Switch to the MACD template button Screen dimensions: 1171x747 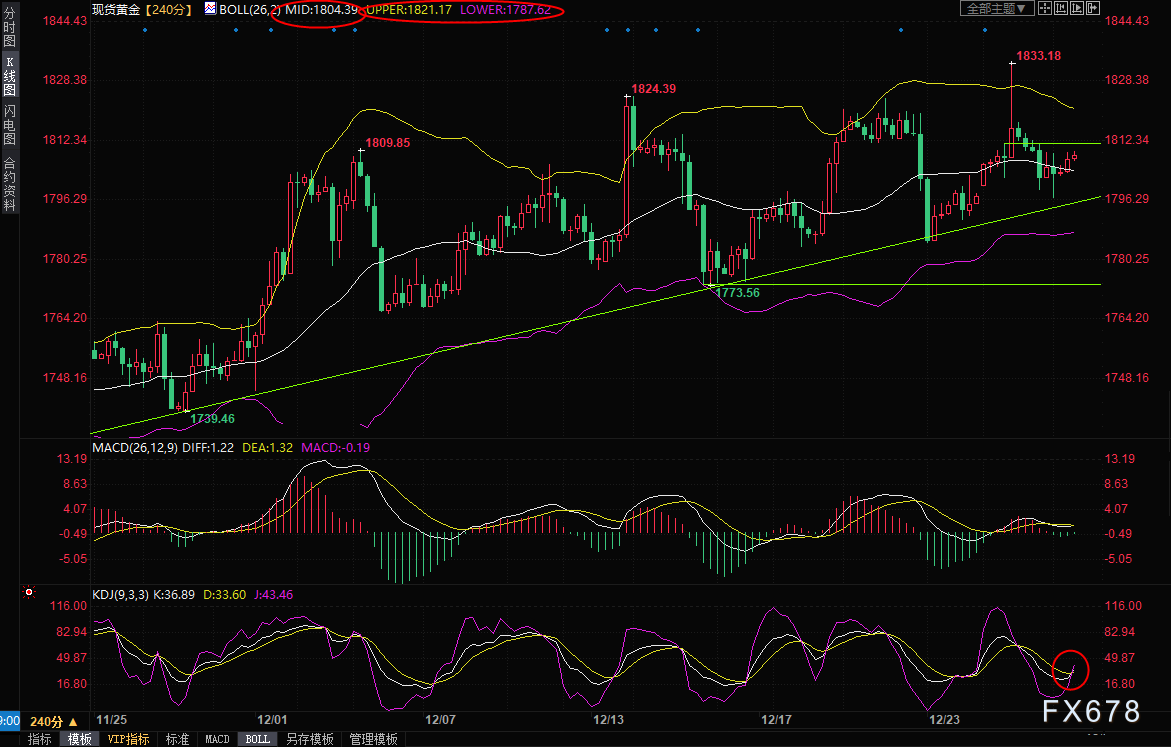click(x=217, y=739)
